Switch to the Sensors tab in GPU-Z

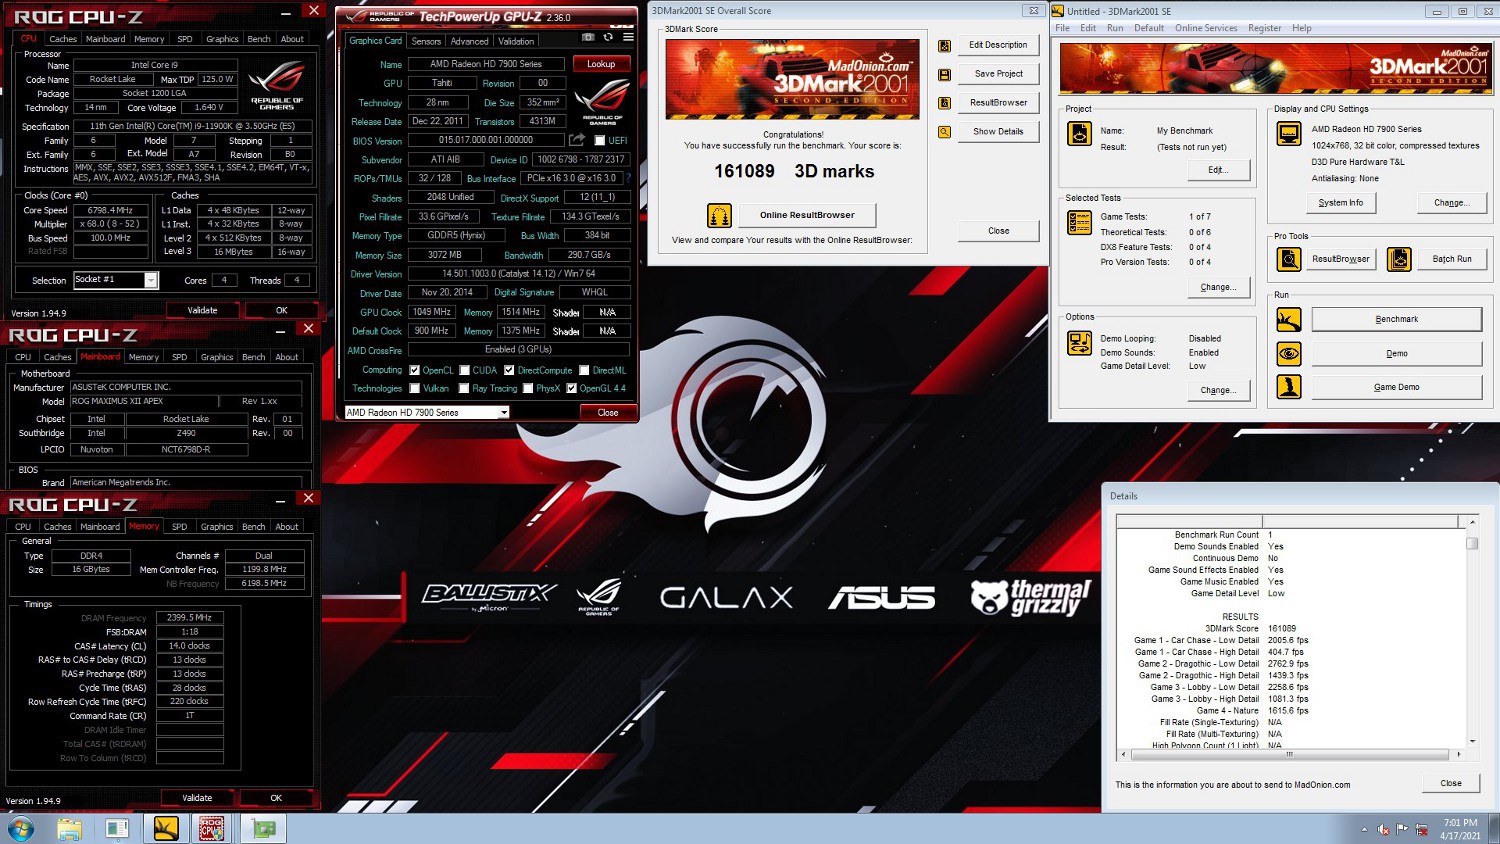(x=426, y=41)
